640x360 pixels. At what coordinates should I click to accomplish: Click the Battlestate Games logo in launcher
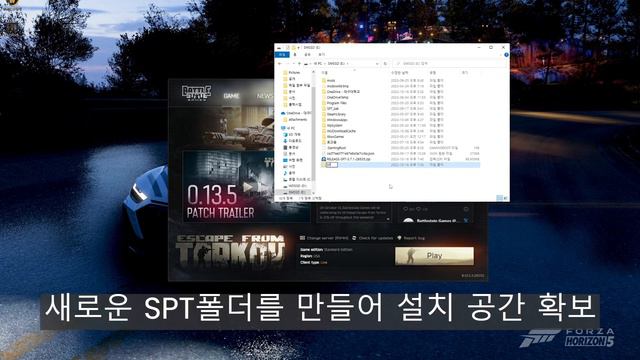point(196,94)
